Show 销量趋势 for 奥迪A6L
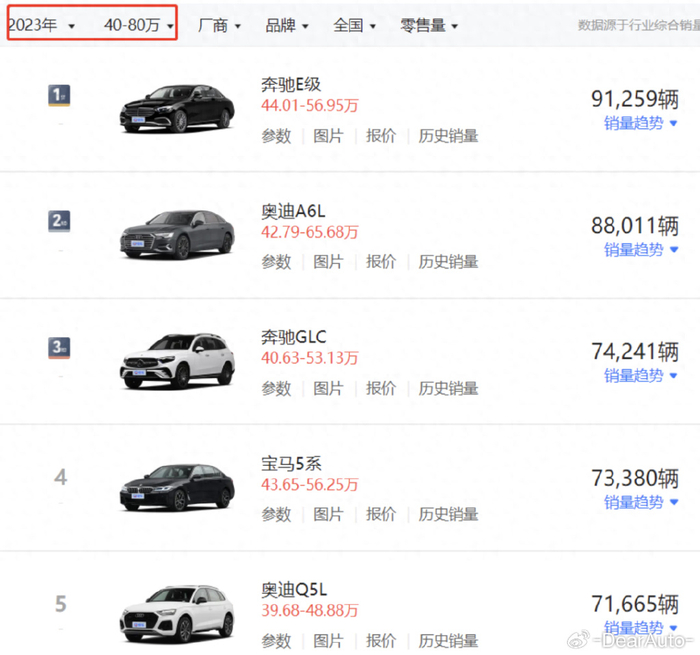Image resolution: width=700 pixels, height=655 pixels. click(x=641, y=250)
